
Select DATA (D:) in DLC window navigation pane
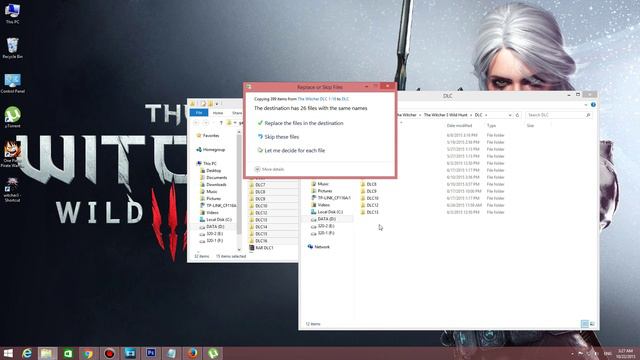[x=323, y=219]
